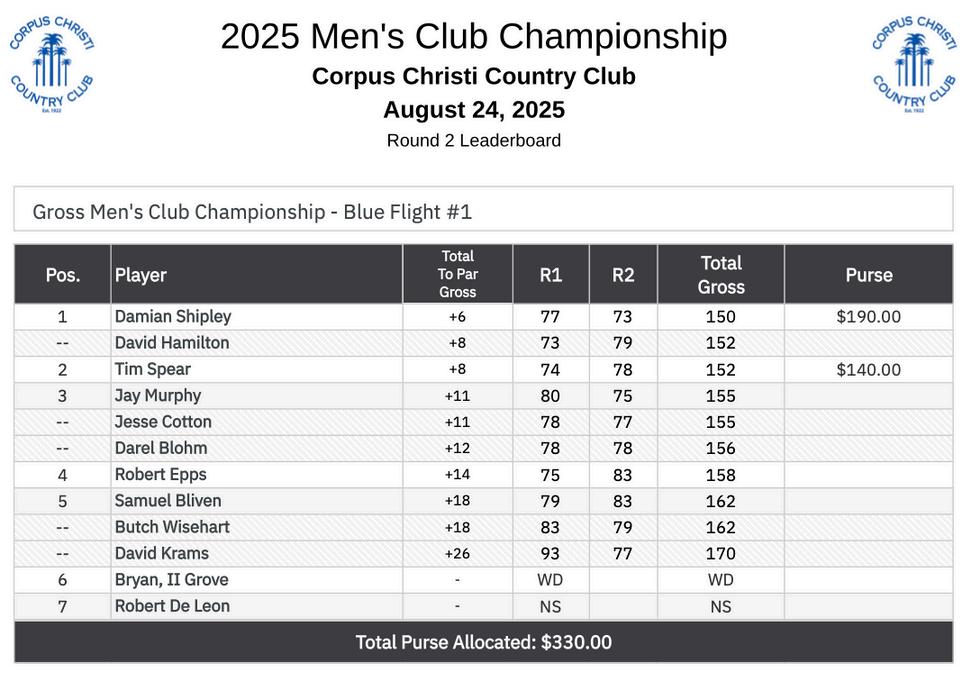Click the left Corpus Christi Country Club logo
Viewport: 962px width, 681px height.
(52, 64)
